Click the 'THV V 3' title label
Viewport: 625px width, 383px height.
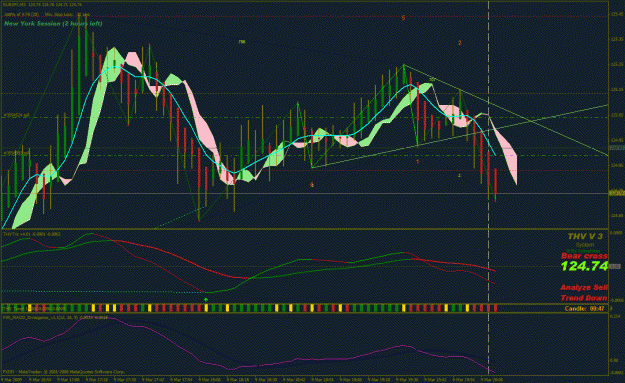(x=585, y=236)
